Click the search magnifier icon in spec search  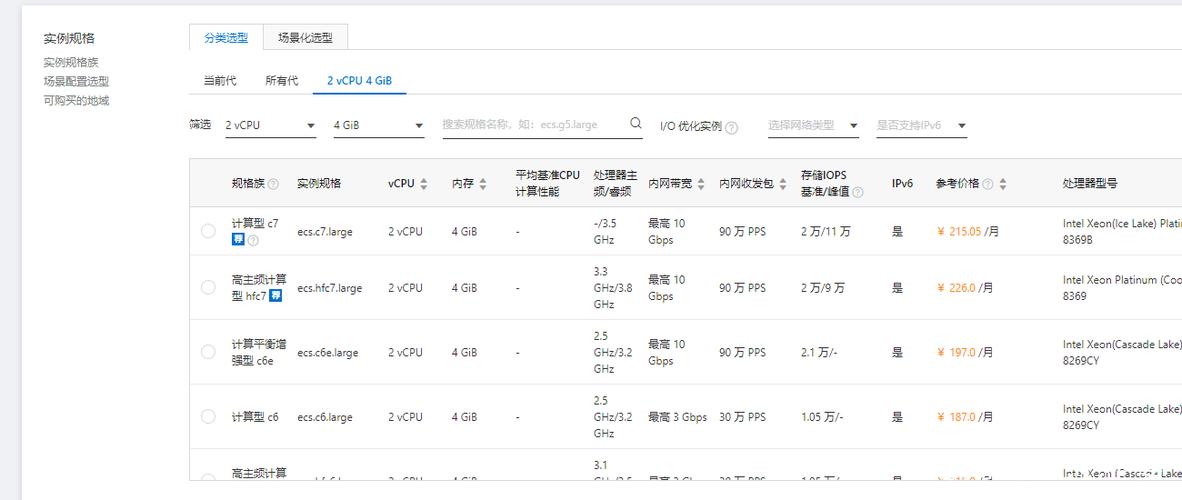coord(636,124)
